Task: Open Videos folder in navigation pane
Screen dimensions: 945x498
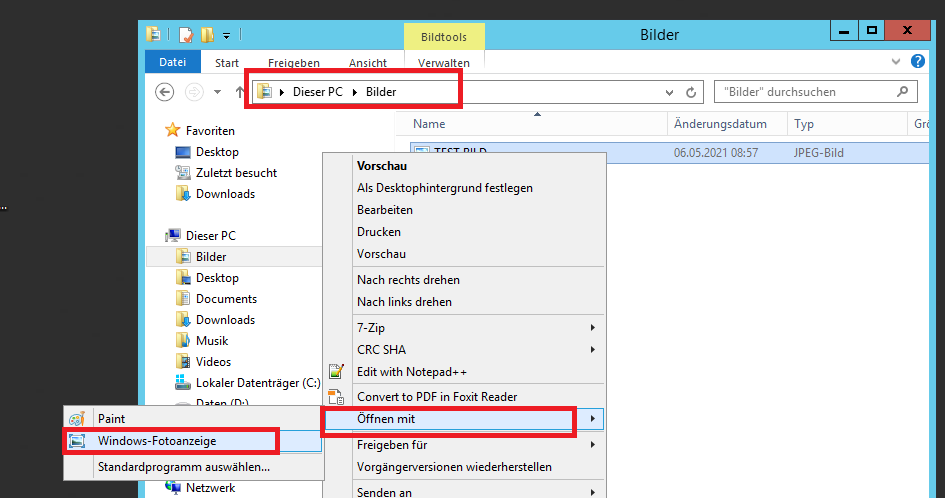Action: [213, 362]
